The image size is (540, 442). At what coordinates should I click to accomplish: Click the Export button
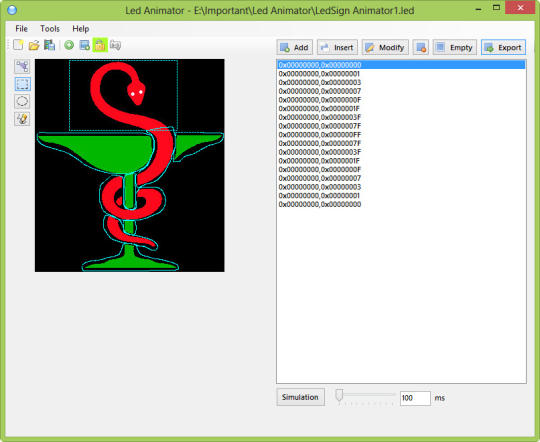pyautogui.click(x=503, y=48)
